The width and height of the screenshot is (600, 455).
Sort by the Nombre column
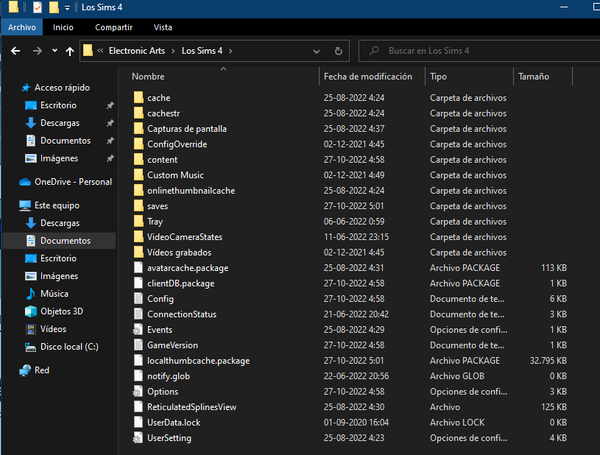pyautogui.click(x=148, y=77)
